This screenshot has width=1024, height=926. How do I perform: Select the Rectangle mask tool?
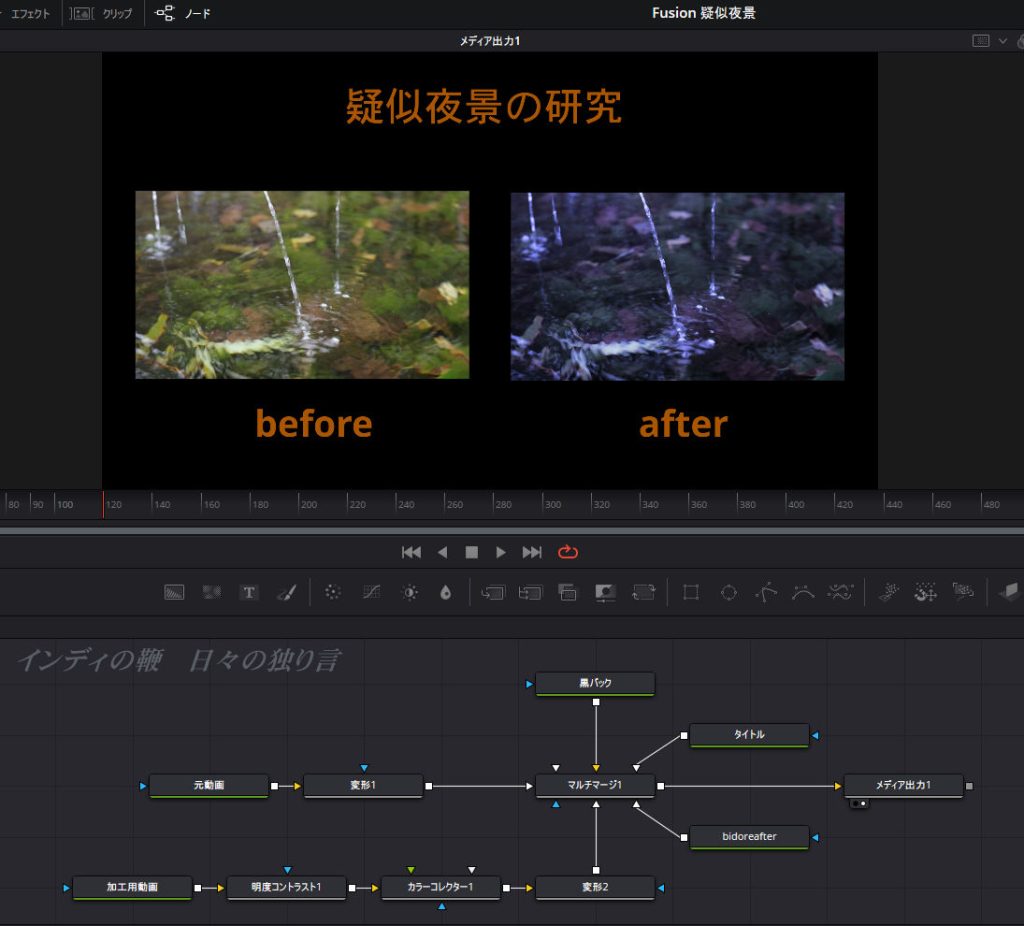click(x=690, y=592)
